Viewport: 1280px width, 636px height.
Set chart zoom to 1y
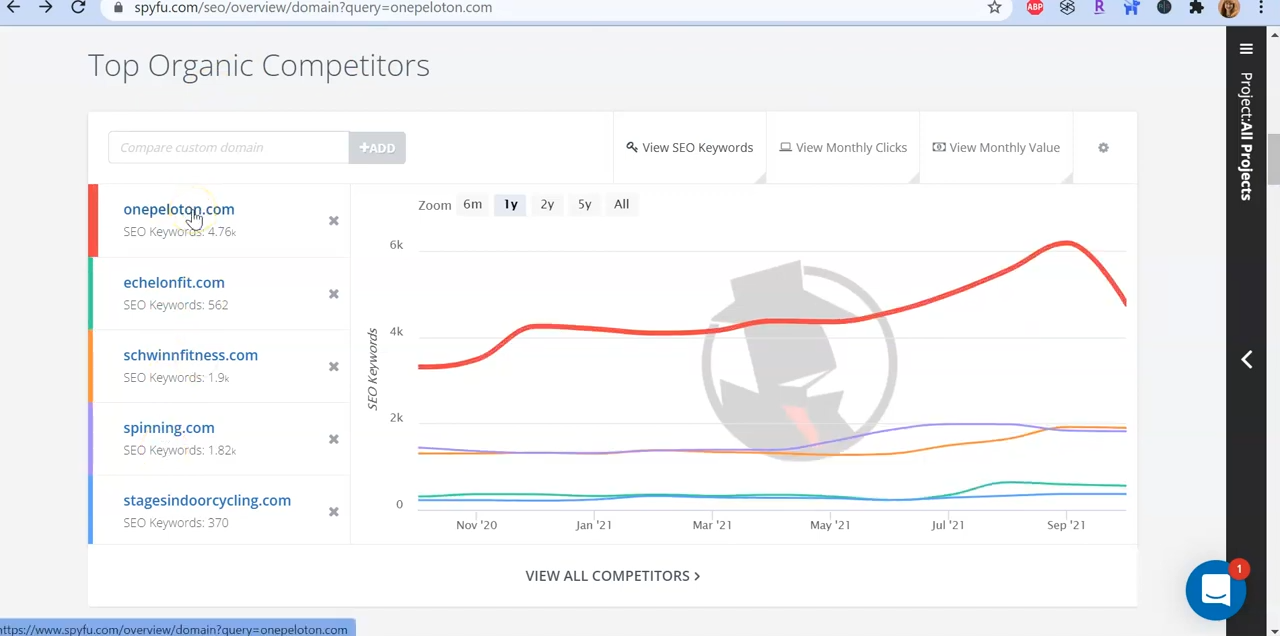click(x=510, y=204)
